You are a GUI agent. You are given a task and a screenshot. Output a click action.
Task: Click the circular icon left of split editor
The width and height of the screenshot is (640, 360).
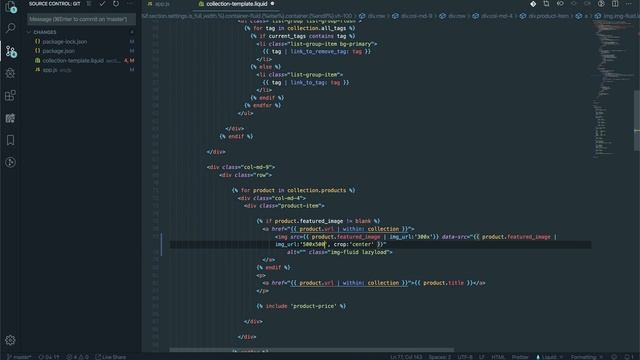[x=601, y=4]
